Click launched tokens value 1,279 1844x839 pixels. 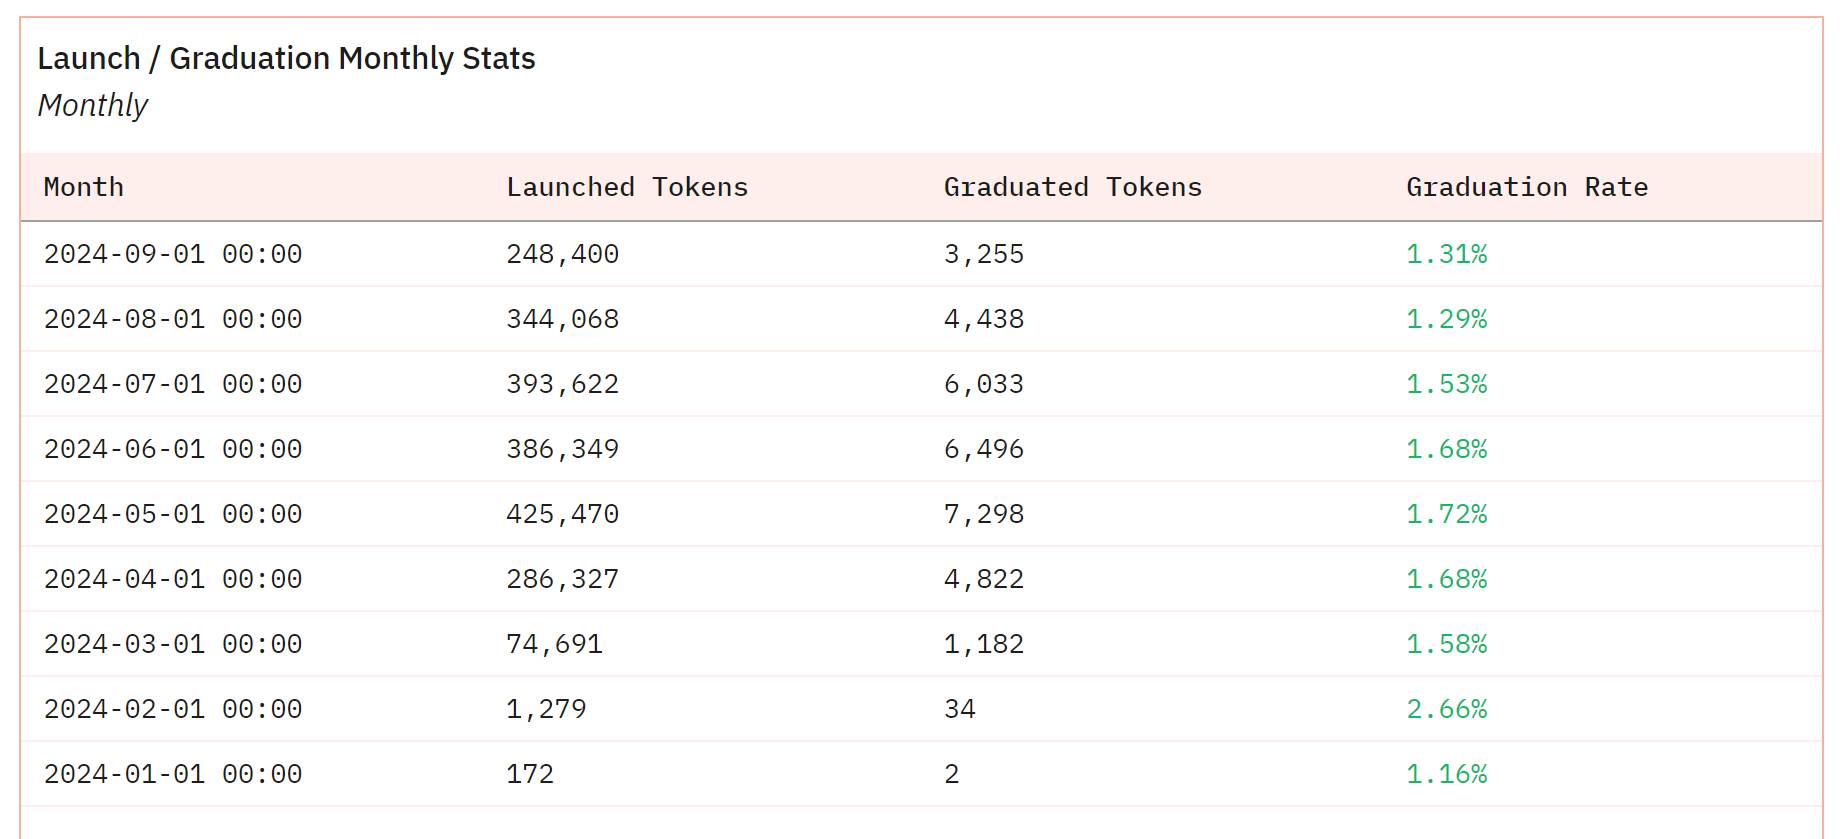[547, 709]
